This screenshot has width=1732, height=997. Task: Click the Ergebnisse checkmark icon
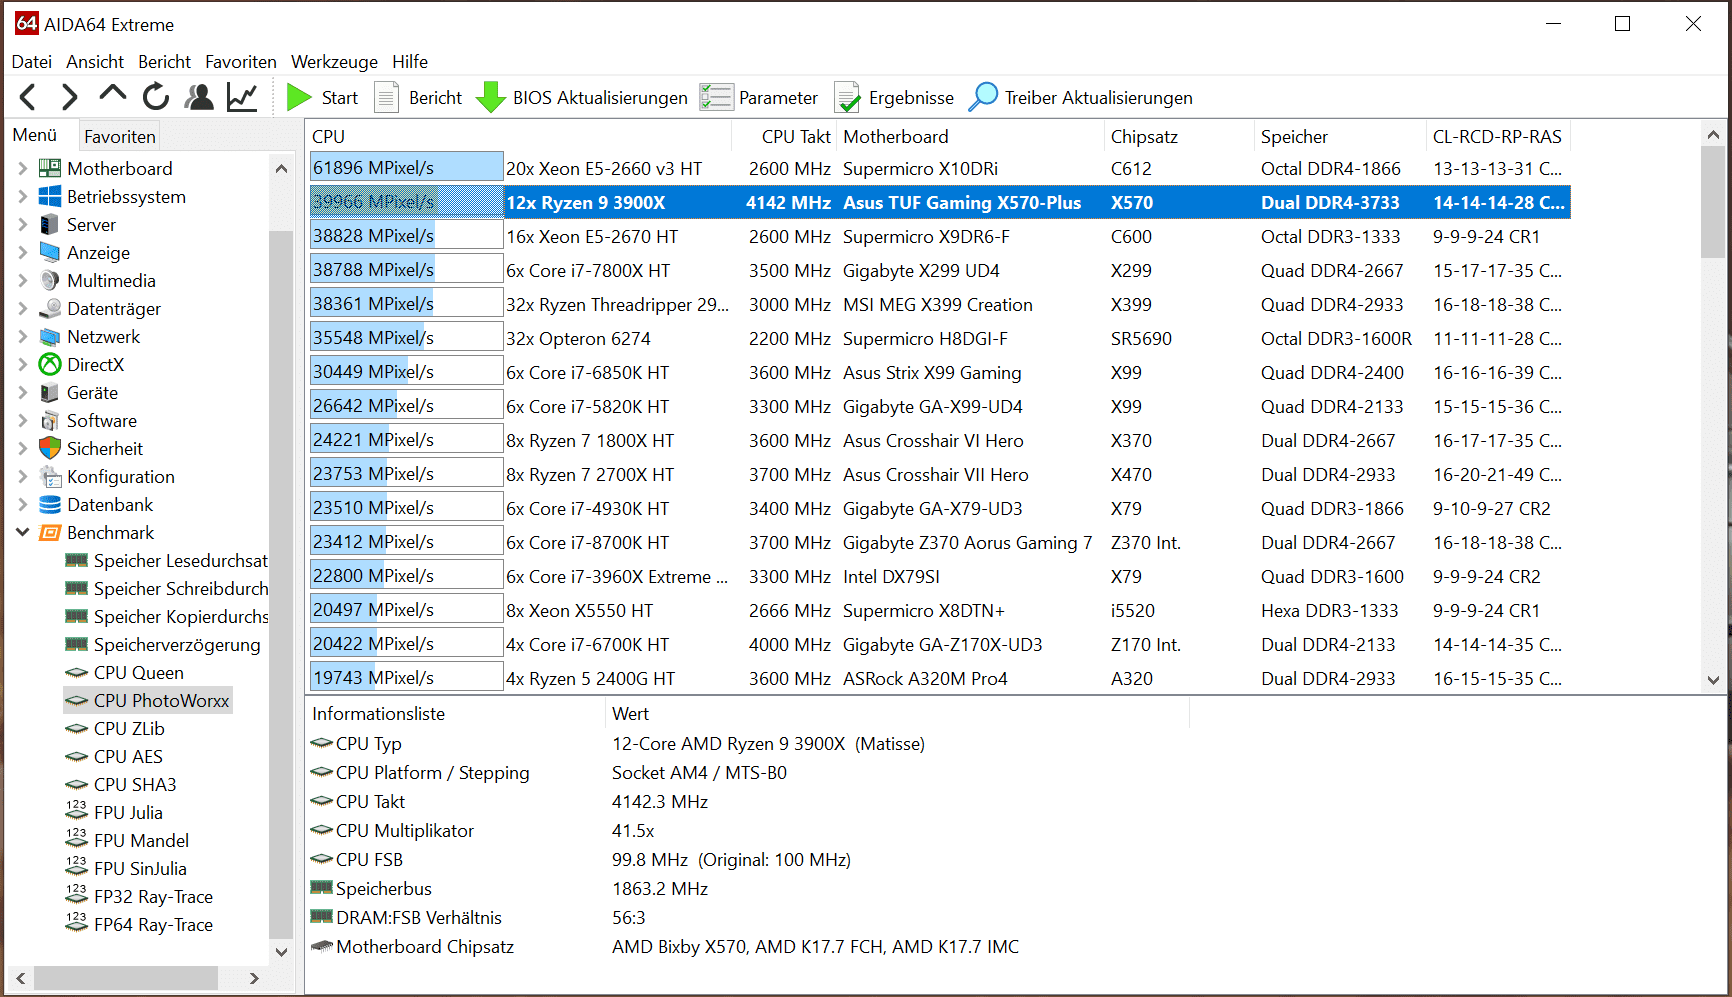pyautogui.click(x=848, y=97)
